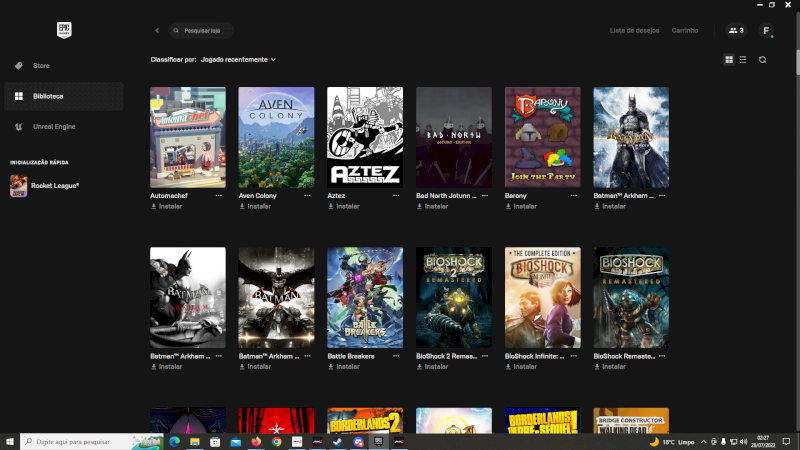
Task: Open 'Lista de desejos' link
Action: 634,31
